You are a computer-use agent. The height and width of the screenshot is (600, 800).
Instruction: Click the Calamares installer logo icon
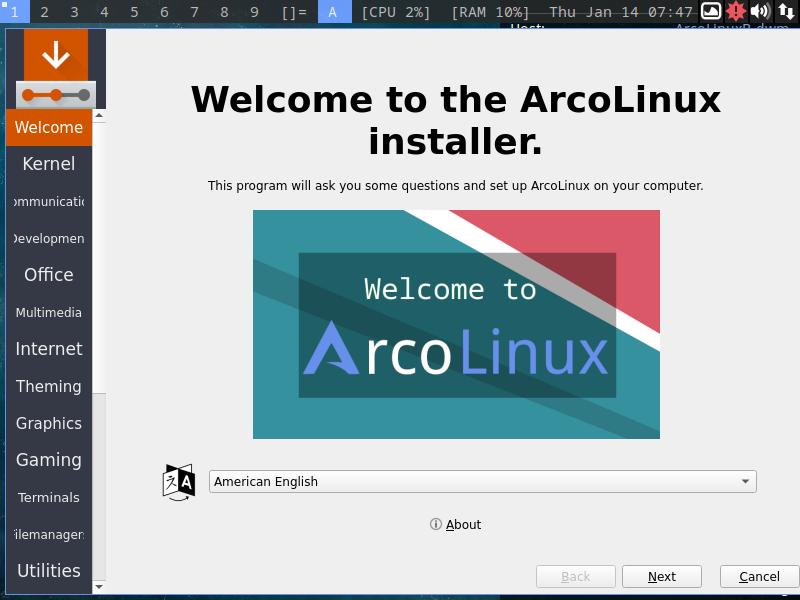tap(56, 68)
